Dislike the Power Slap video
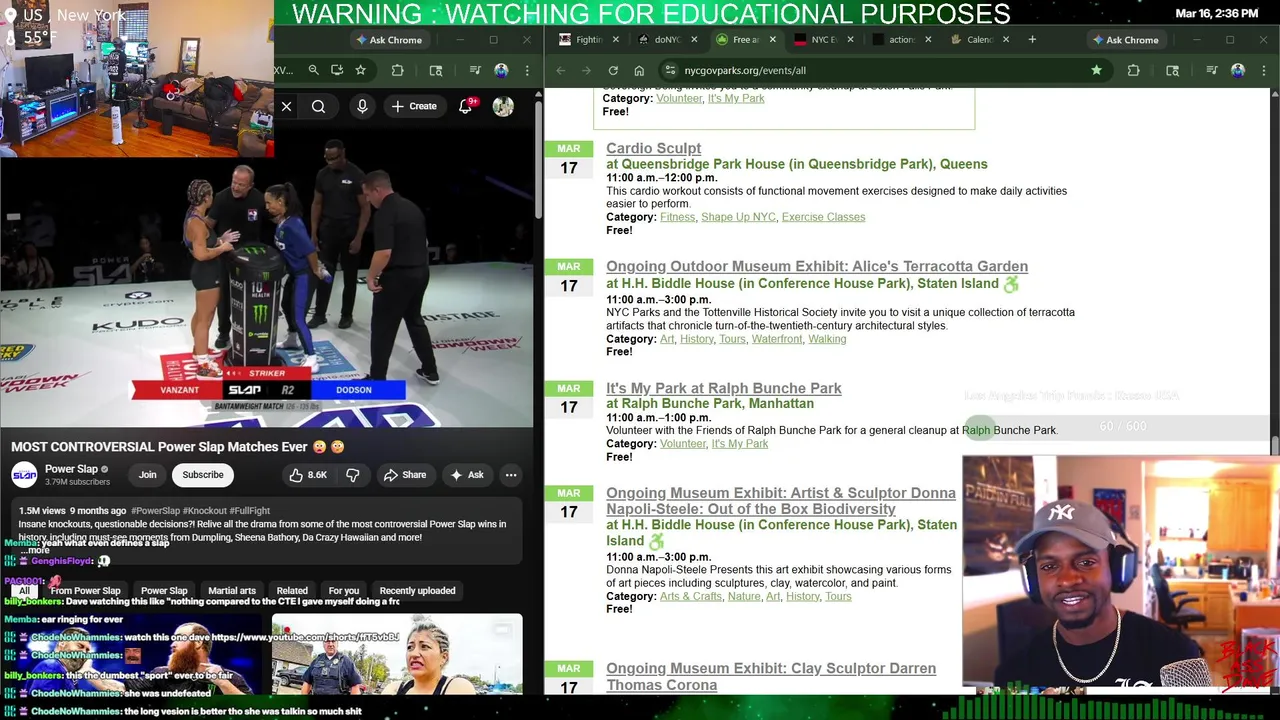 (352, 475)
